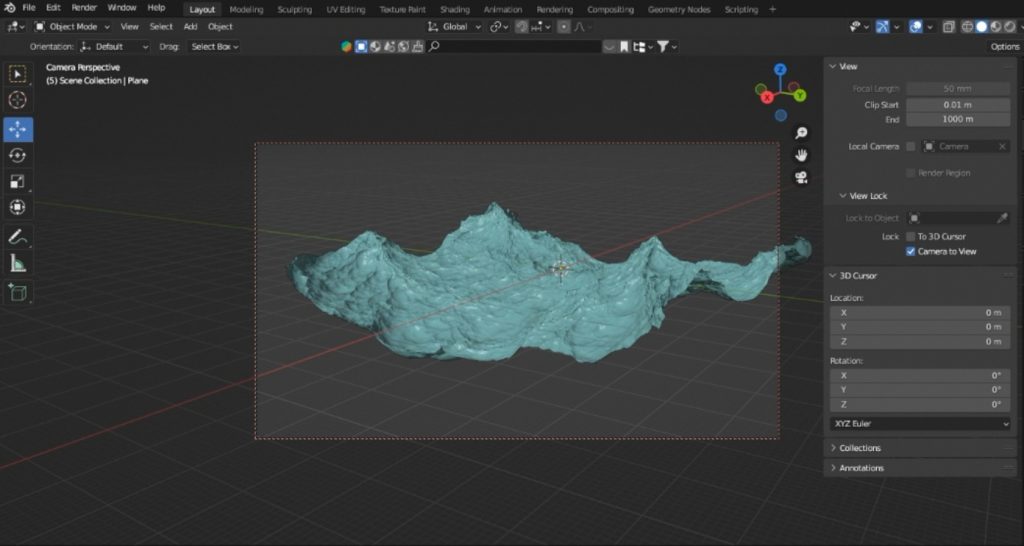Open the XYZ Euler rotation mode dropdown
1024x546 pixels.
pos(920,424)
